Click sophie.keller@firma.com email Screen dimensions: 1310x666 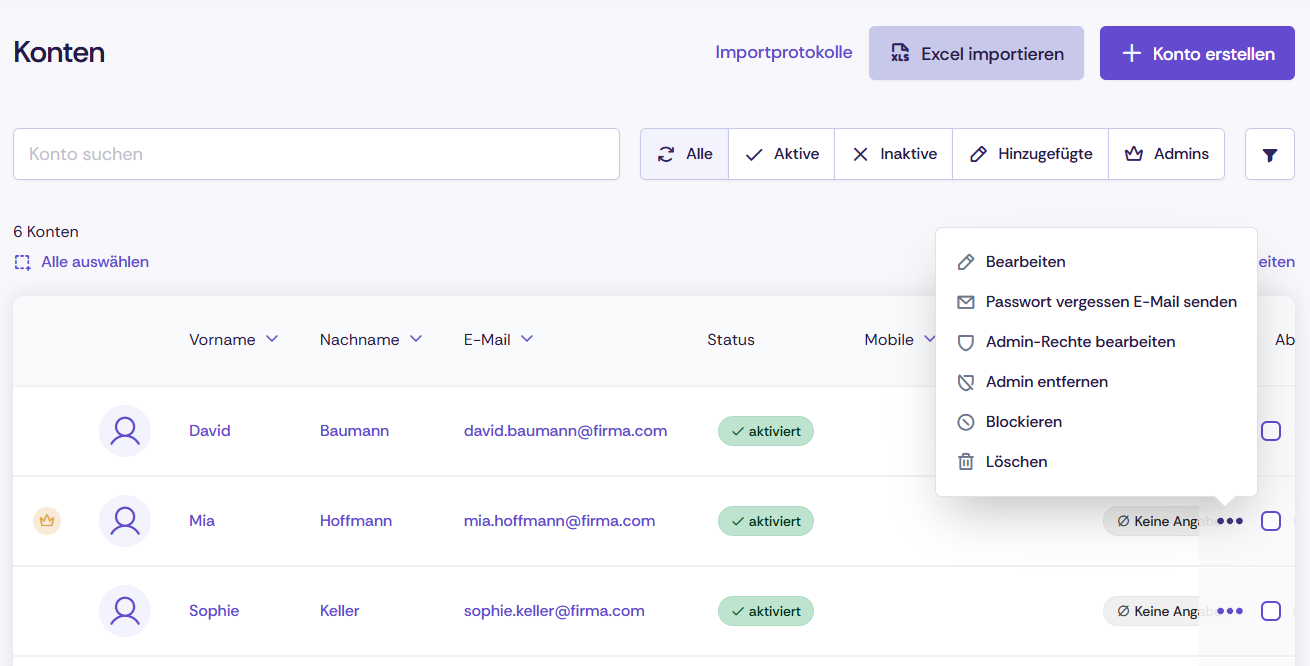(x=554, y=611)
